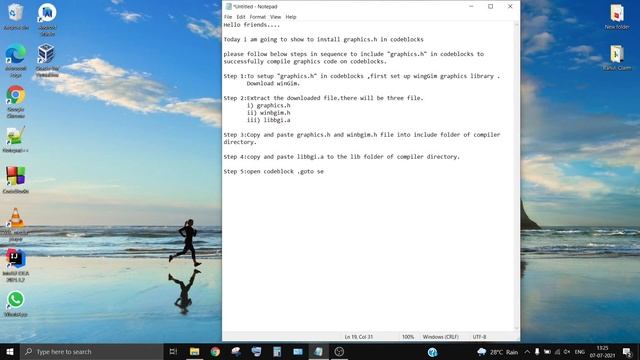Maximize the Notepad window

coord(491,7)
